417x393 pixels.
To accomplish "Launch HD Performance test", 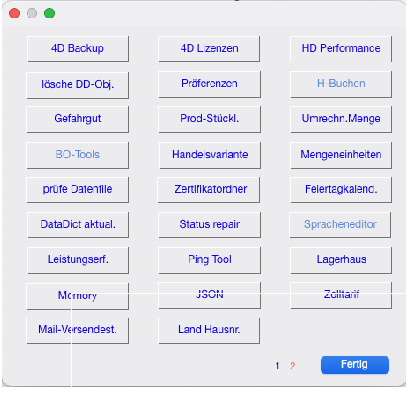I will coord(341,49).
